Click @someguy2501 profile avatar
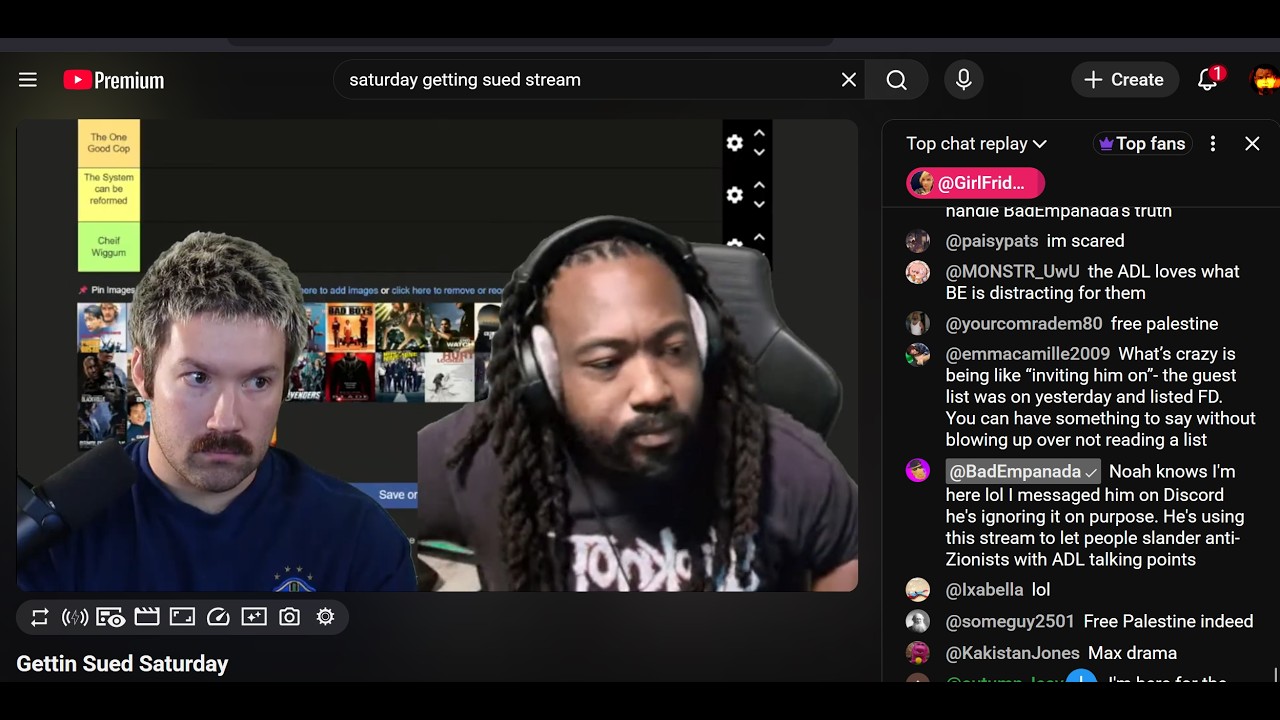The height and width of the screenshot is (720, 1280). click(918, 622)
